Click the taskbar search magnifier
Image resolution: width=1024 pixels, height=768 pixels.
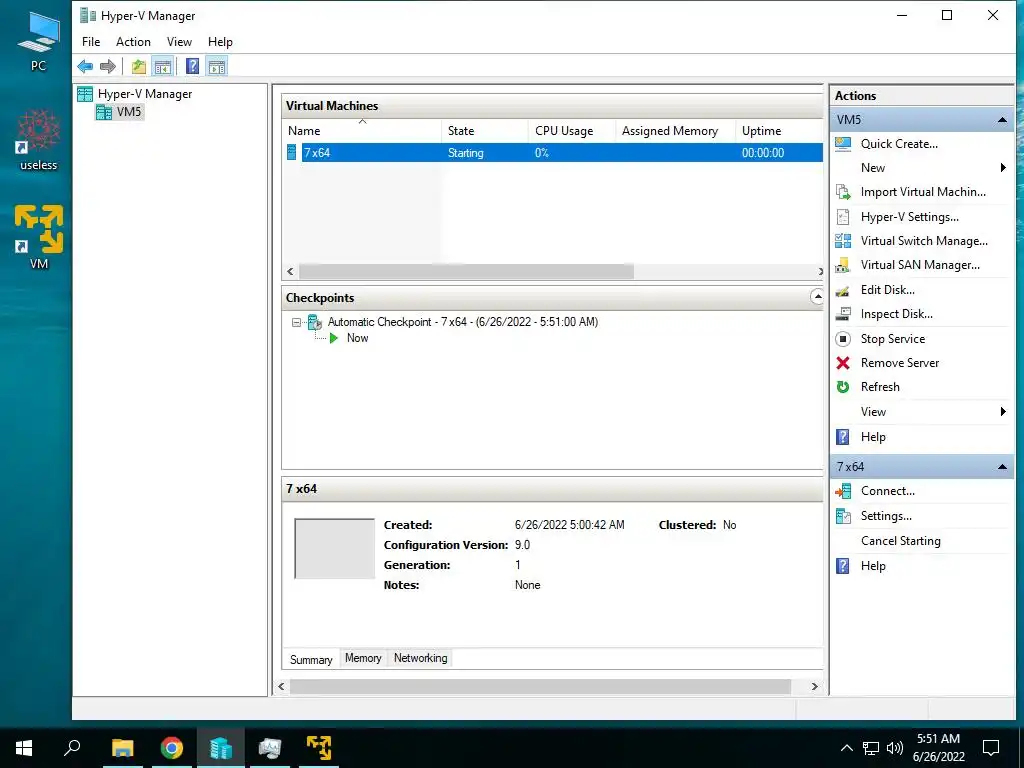[x=72, y=748]
